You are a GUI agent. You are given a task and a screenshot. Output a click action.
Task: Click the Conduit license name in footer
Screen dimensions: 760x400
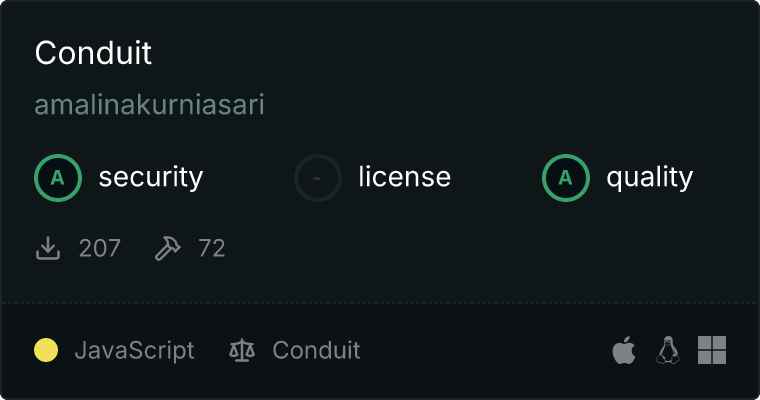[316, 351]
